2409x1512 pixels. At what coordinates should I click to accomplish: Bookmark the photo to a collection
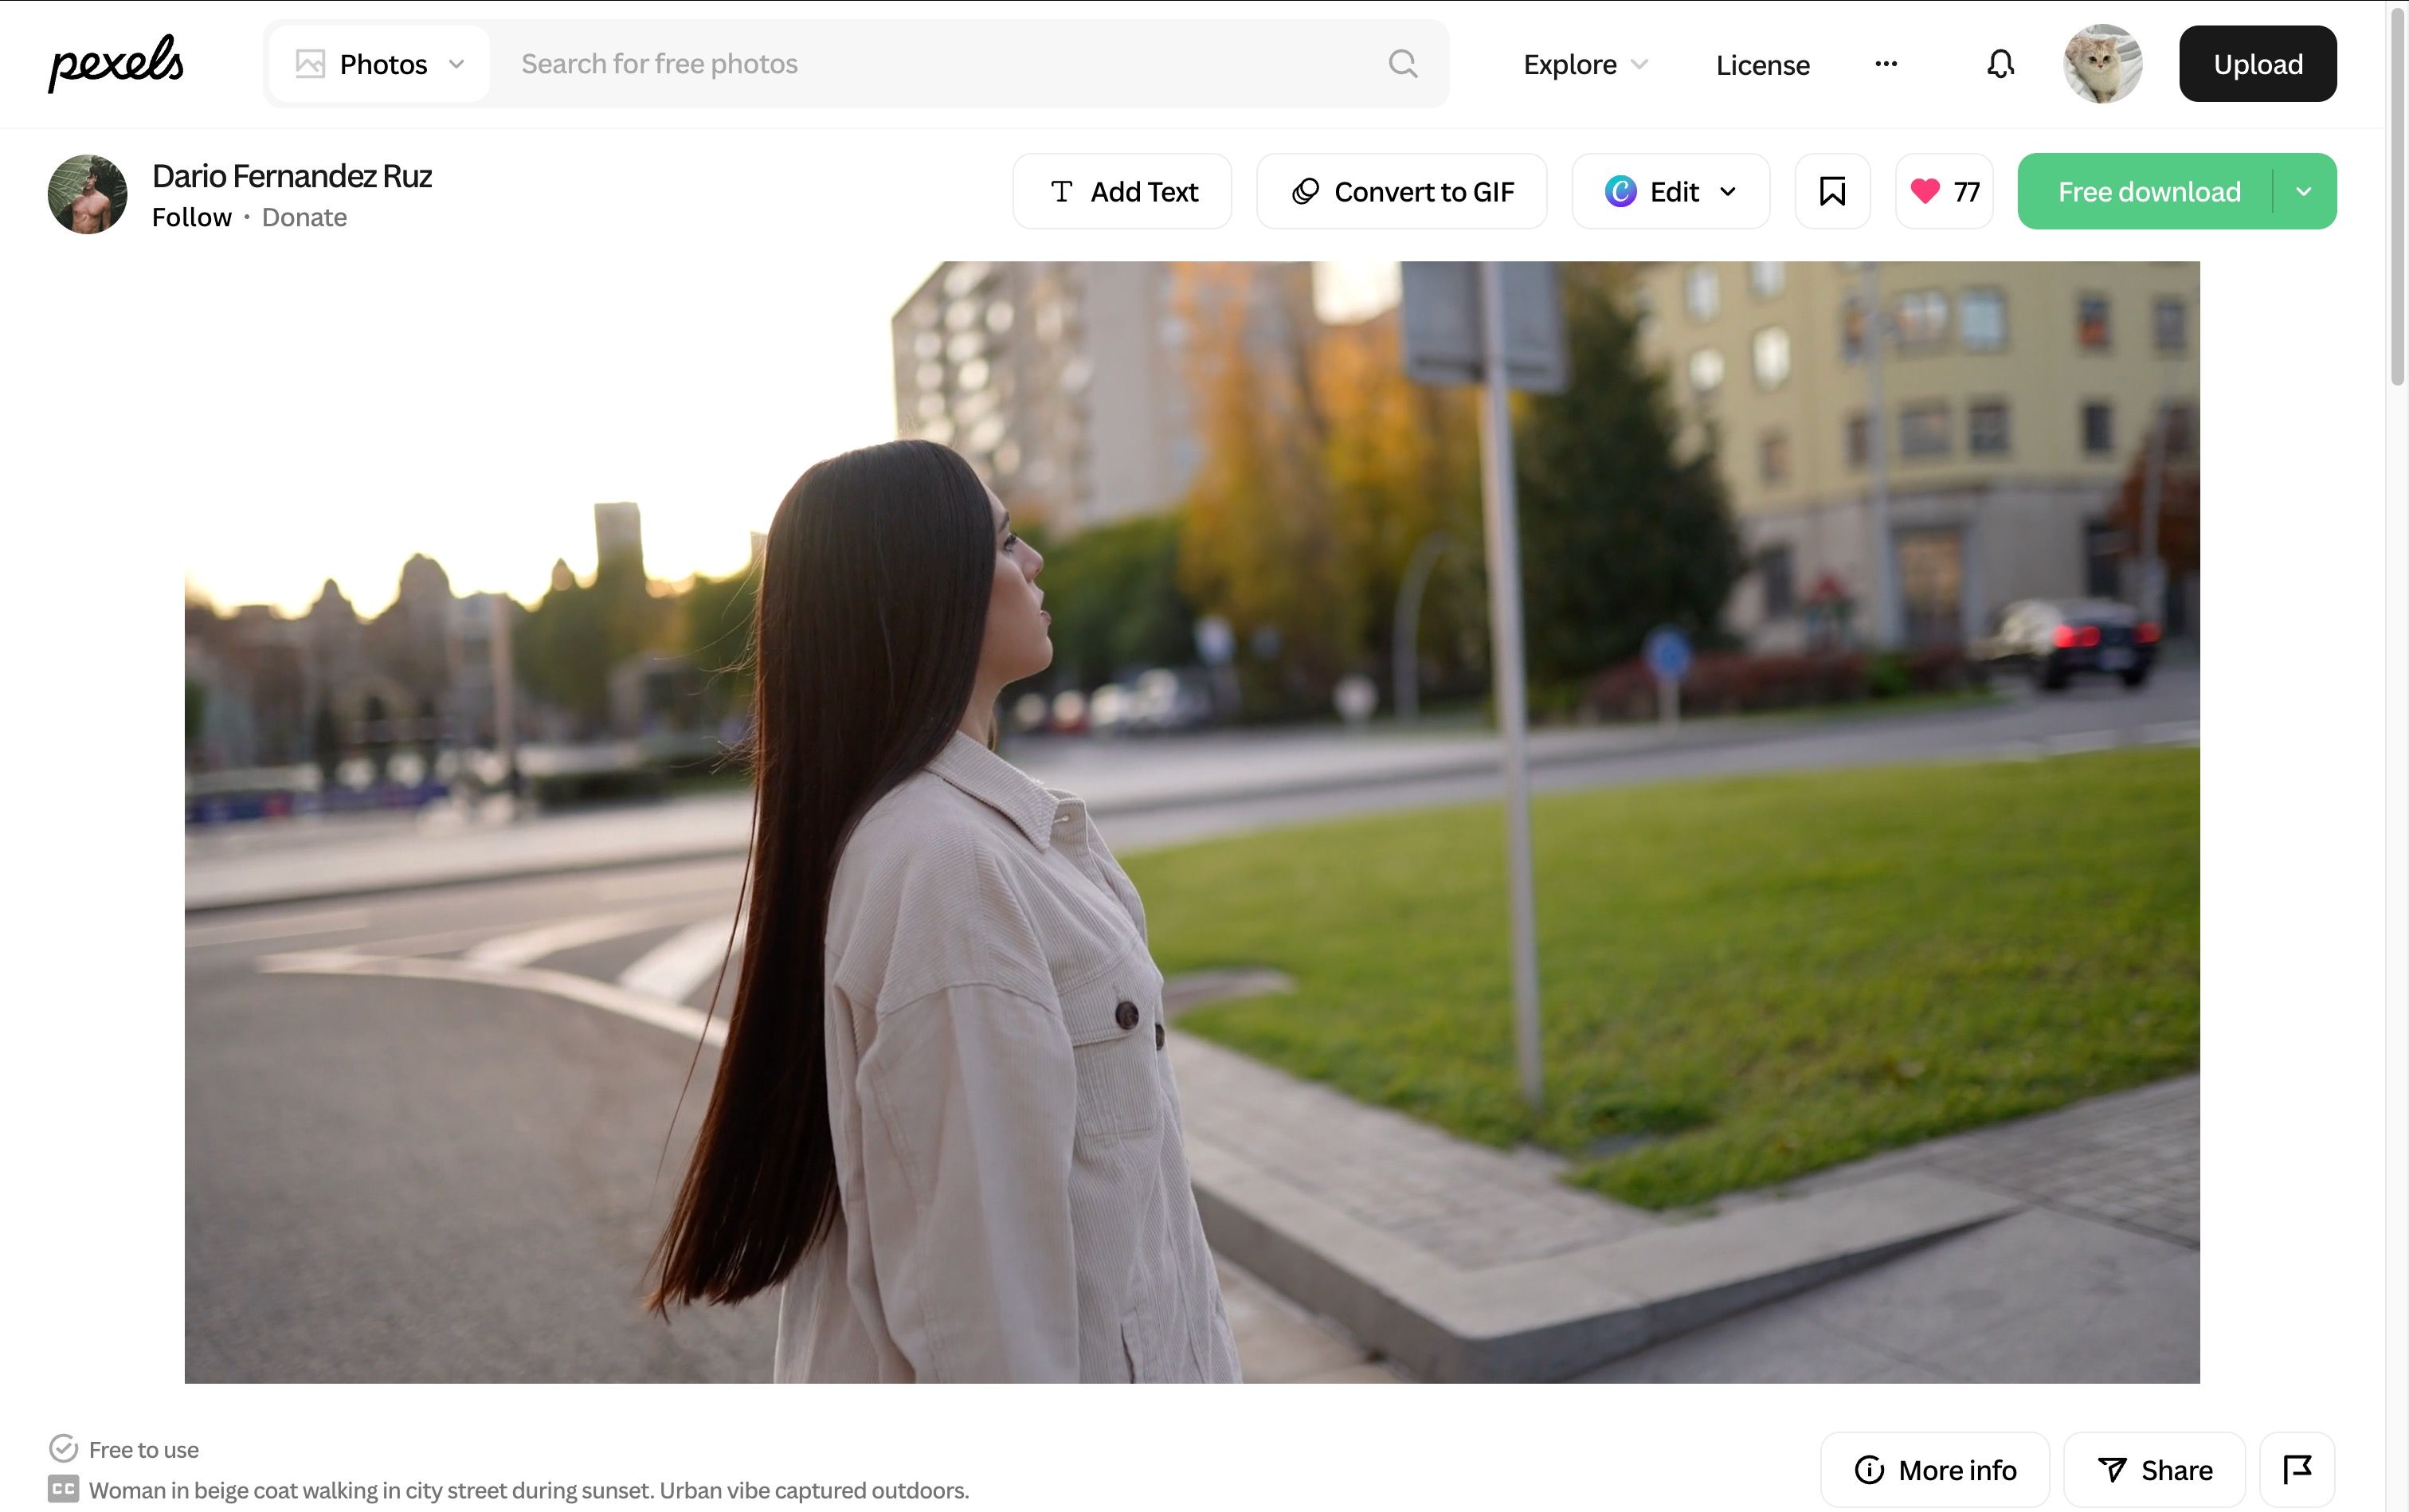coord(1832,191)
